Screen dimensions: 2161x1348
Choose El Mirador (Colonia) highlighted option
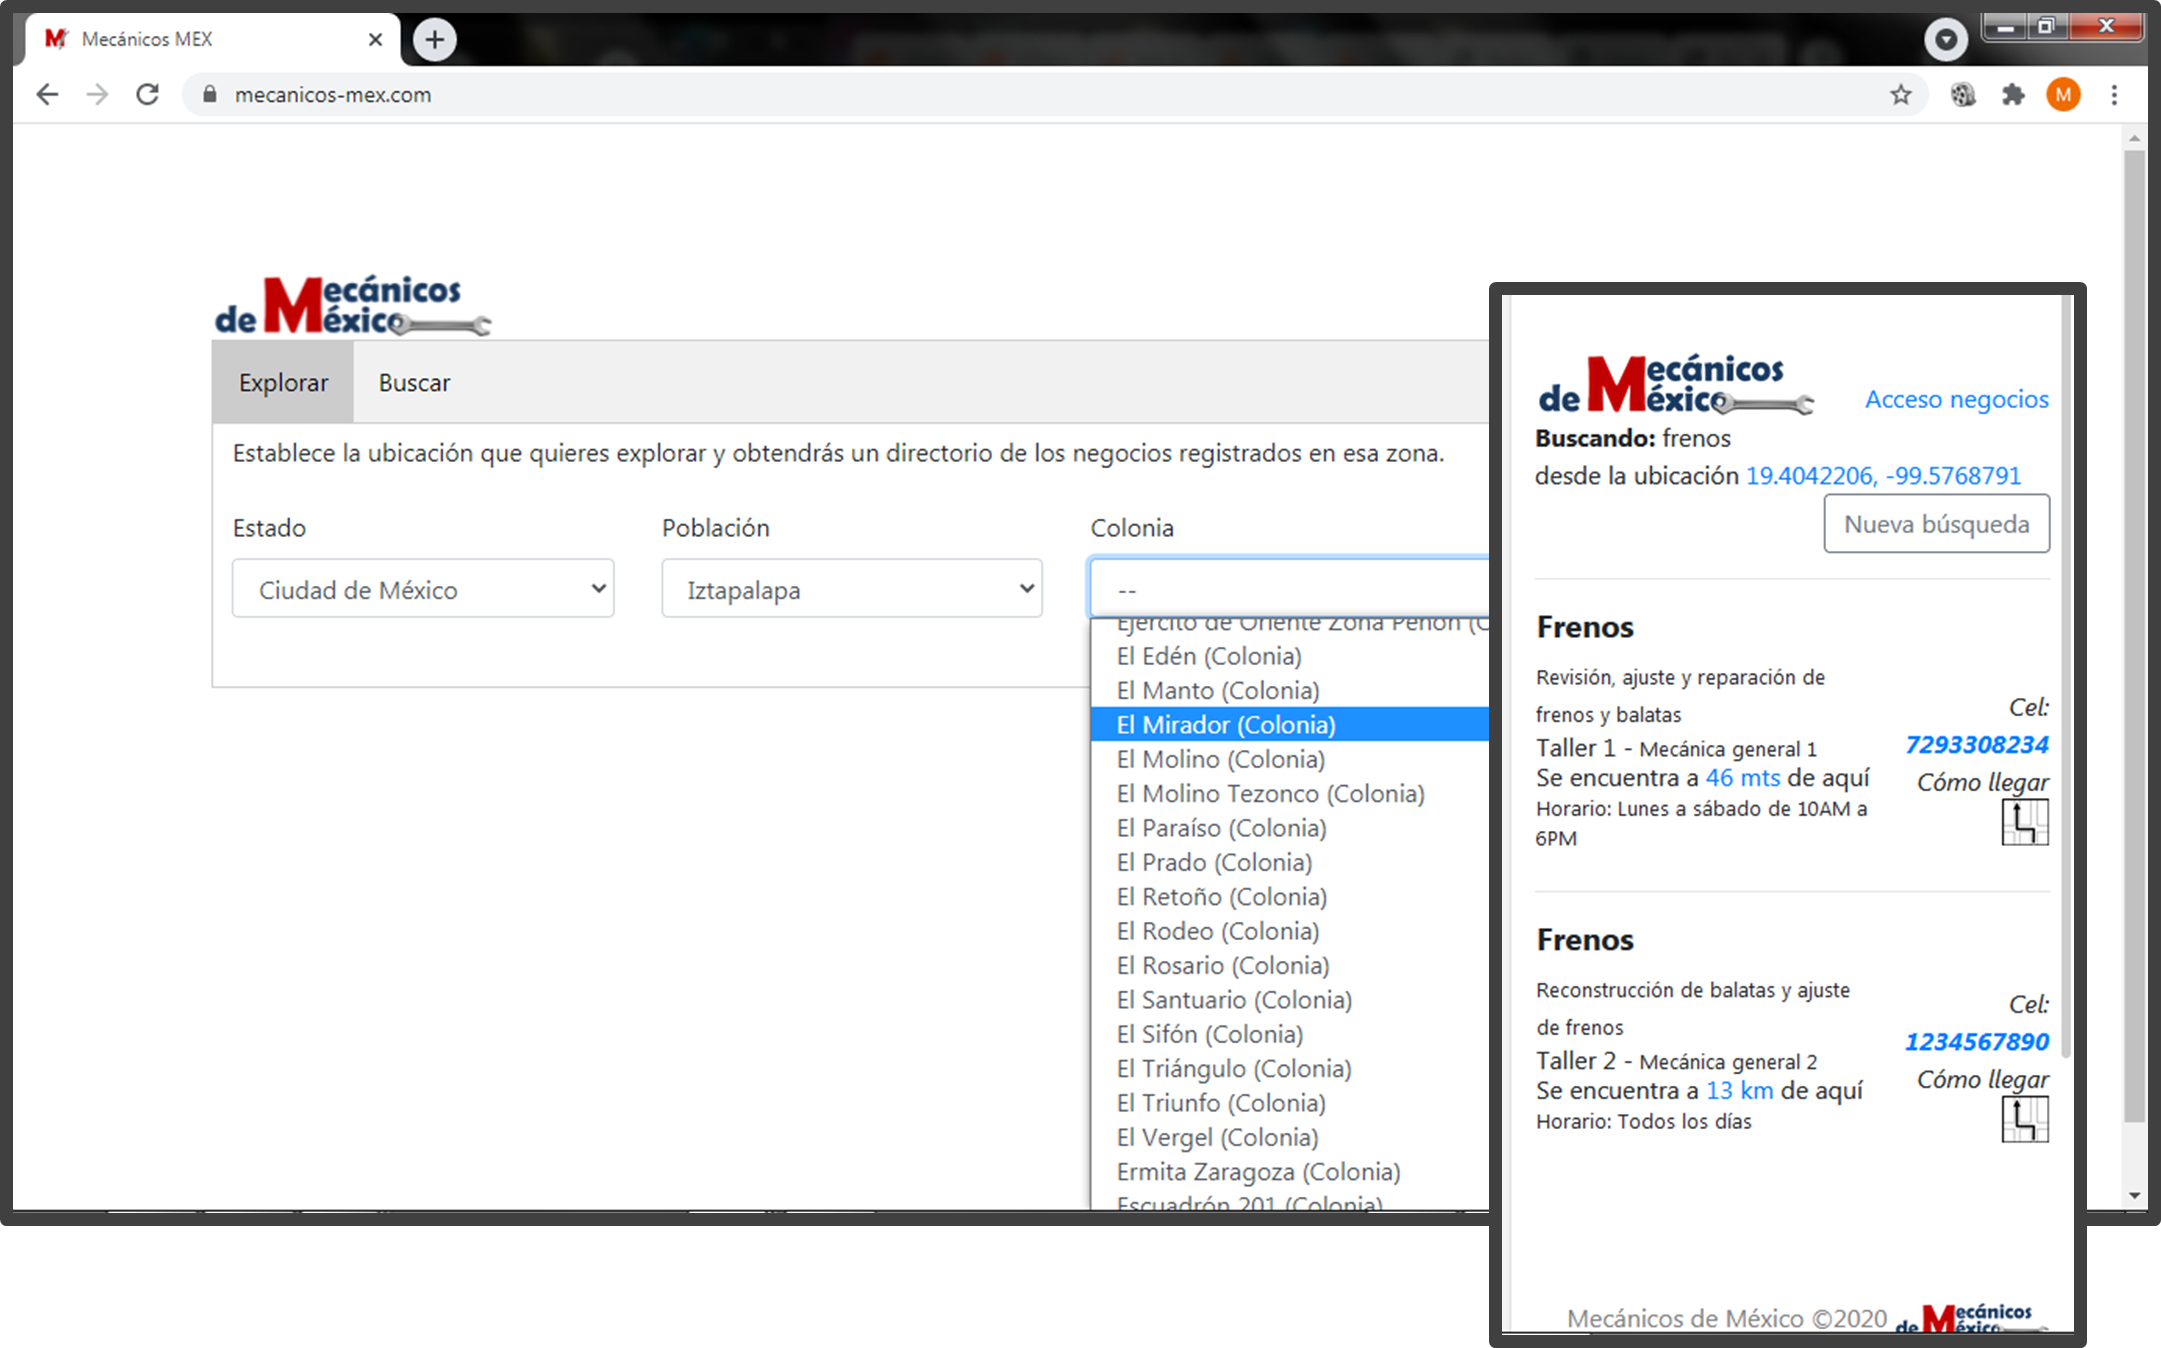(x=1289, y=724)
